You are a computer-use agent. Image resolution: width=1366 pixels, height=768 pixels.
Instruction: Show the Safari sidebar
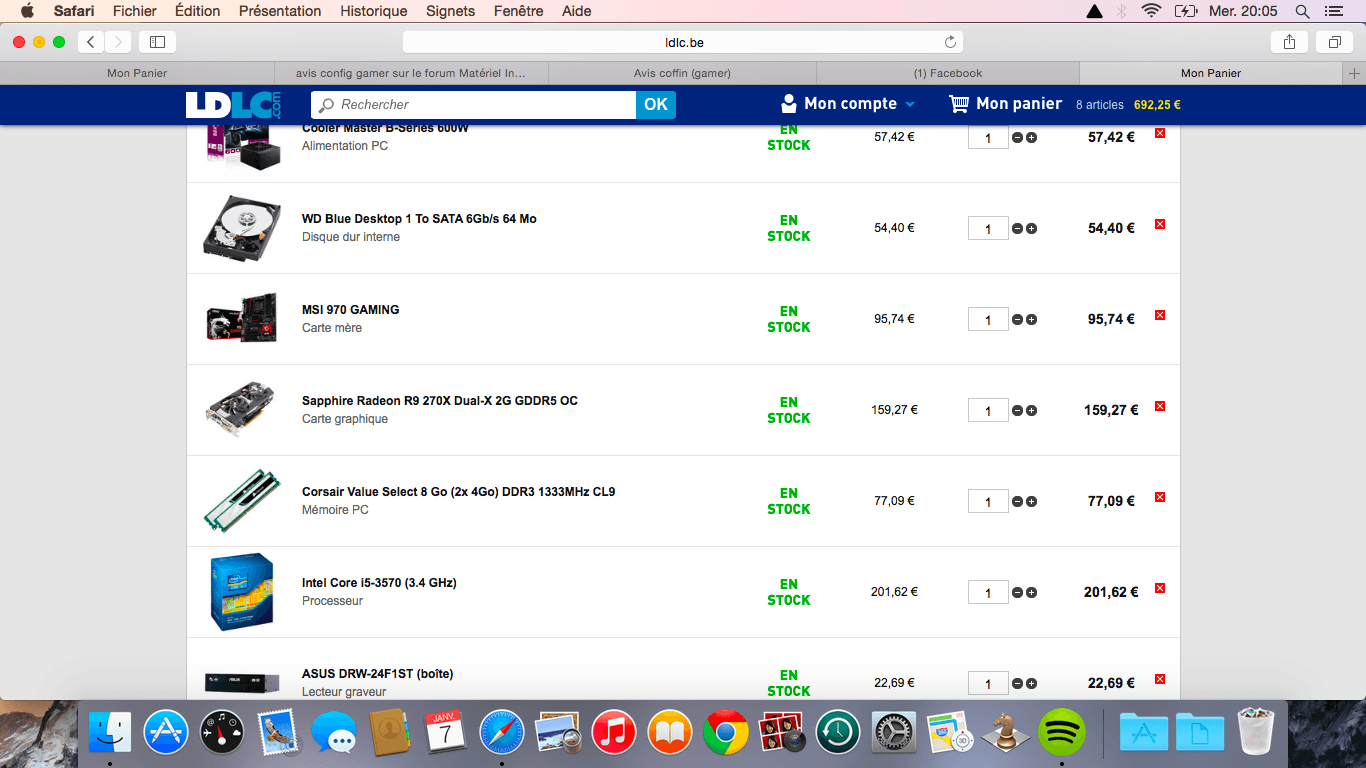pyautogui.click(x=157, y=42)
